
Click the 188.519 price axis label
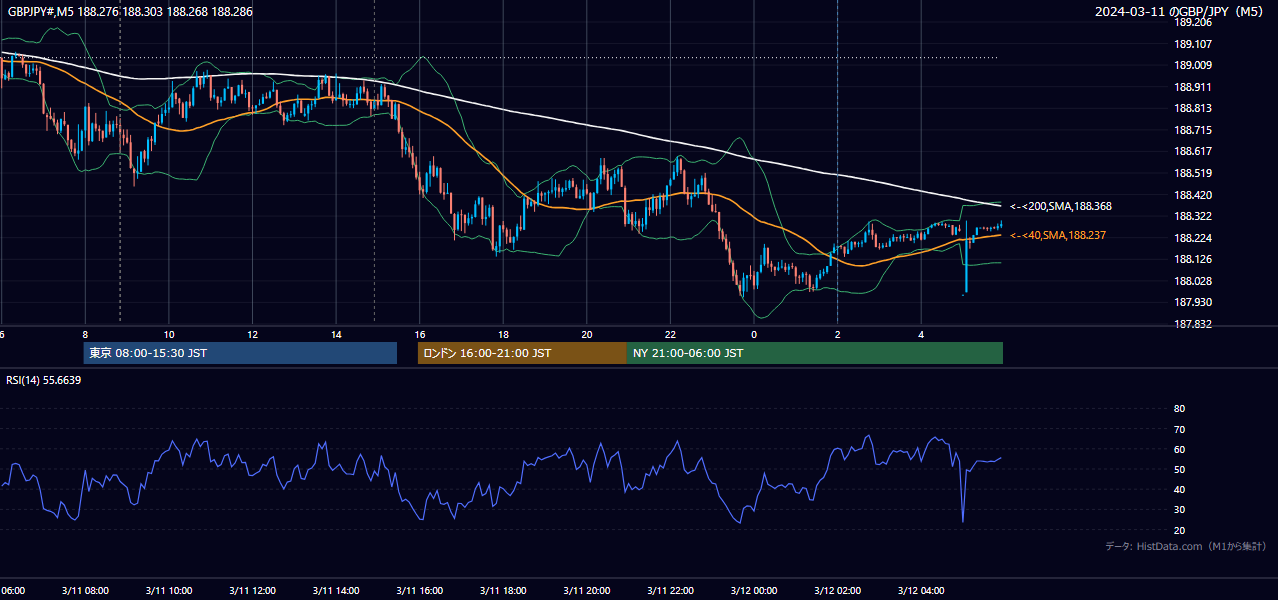tap(1193, 173)
